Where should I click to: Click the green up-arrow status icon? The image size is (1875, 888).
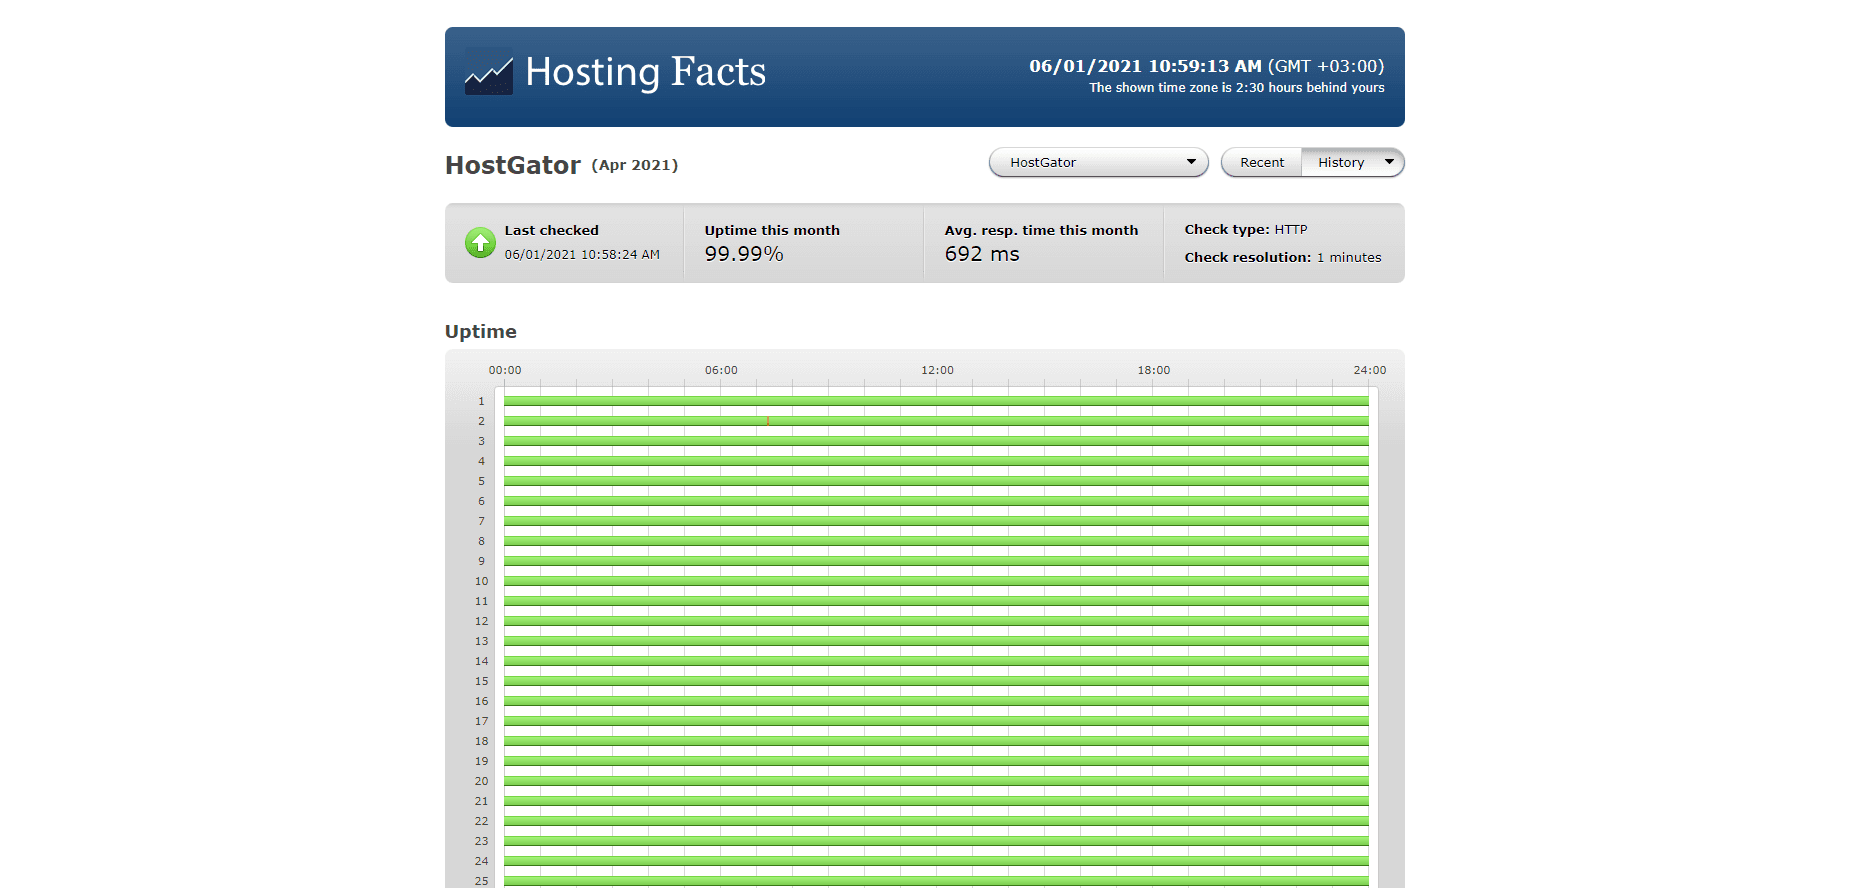(x=480, y=242)
